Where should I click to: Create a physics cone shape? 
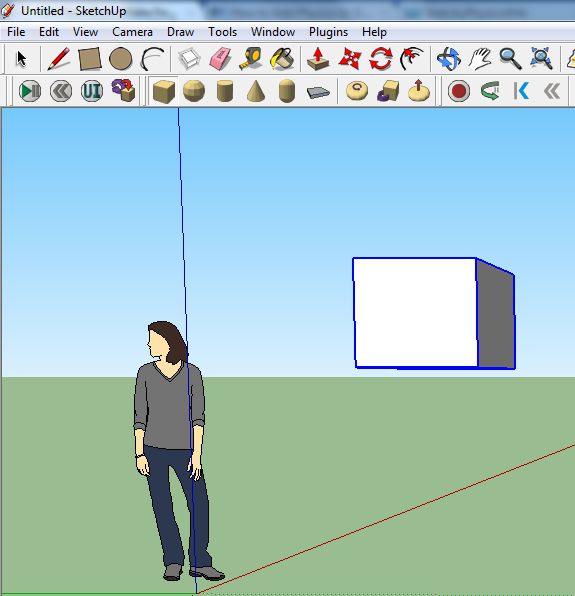click(x=256, y=91)
